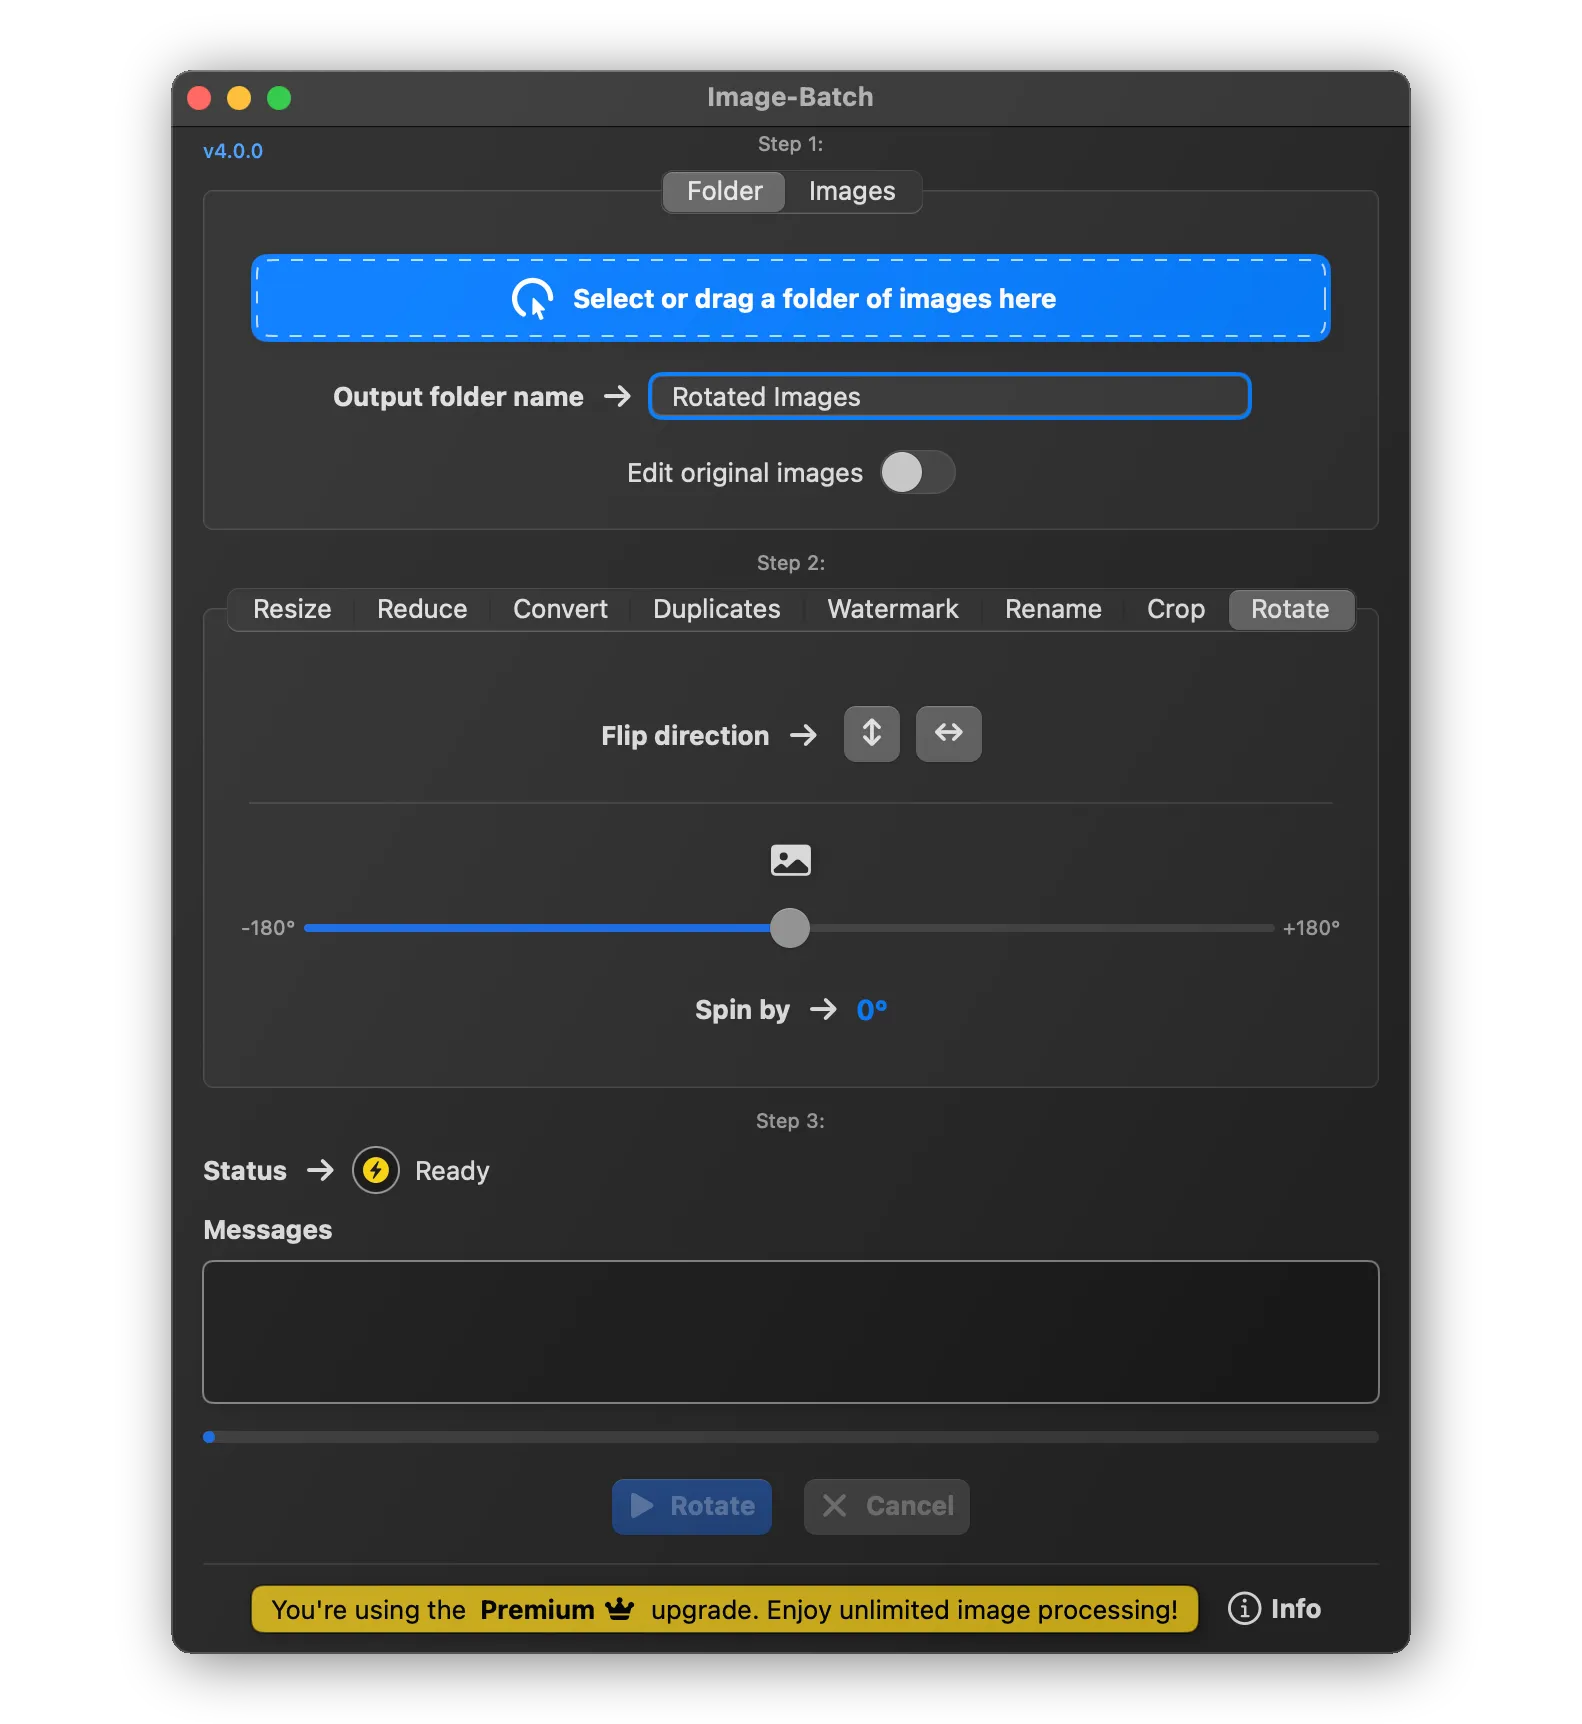
Task: Click the horizontal flip direction icon
Action: (x=948, y=734)
